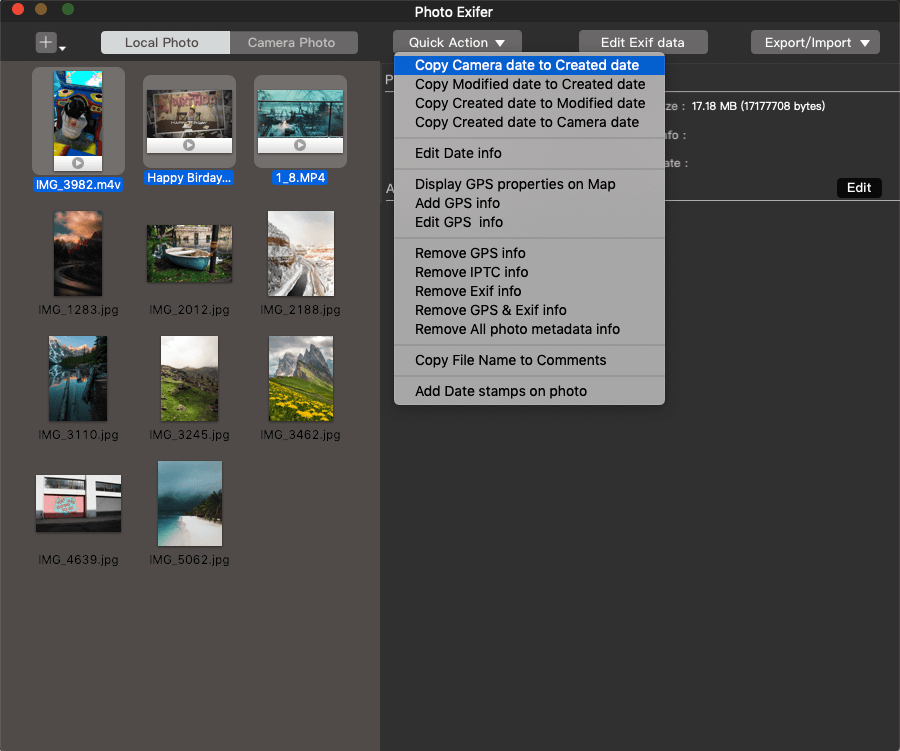The width and height of the screenshot is (900, 751).
Task: Switch to the Camera Photo tab
Action: click(x=293, y=42)
